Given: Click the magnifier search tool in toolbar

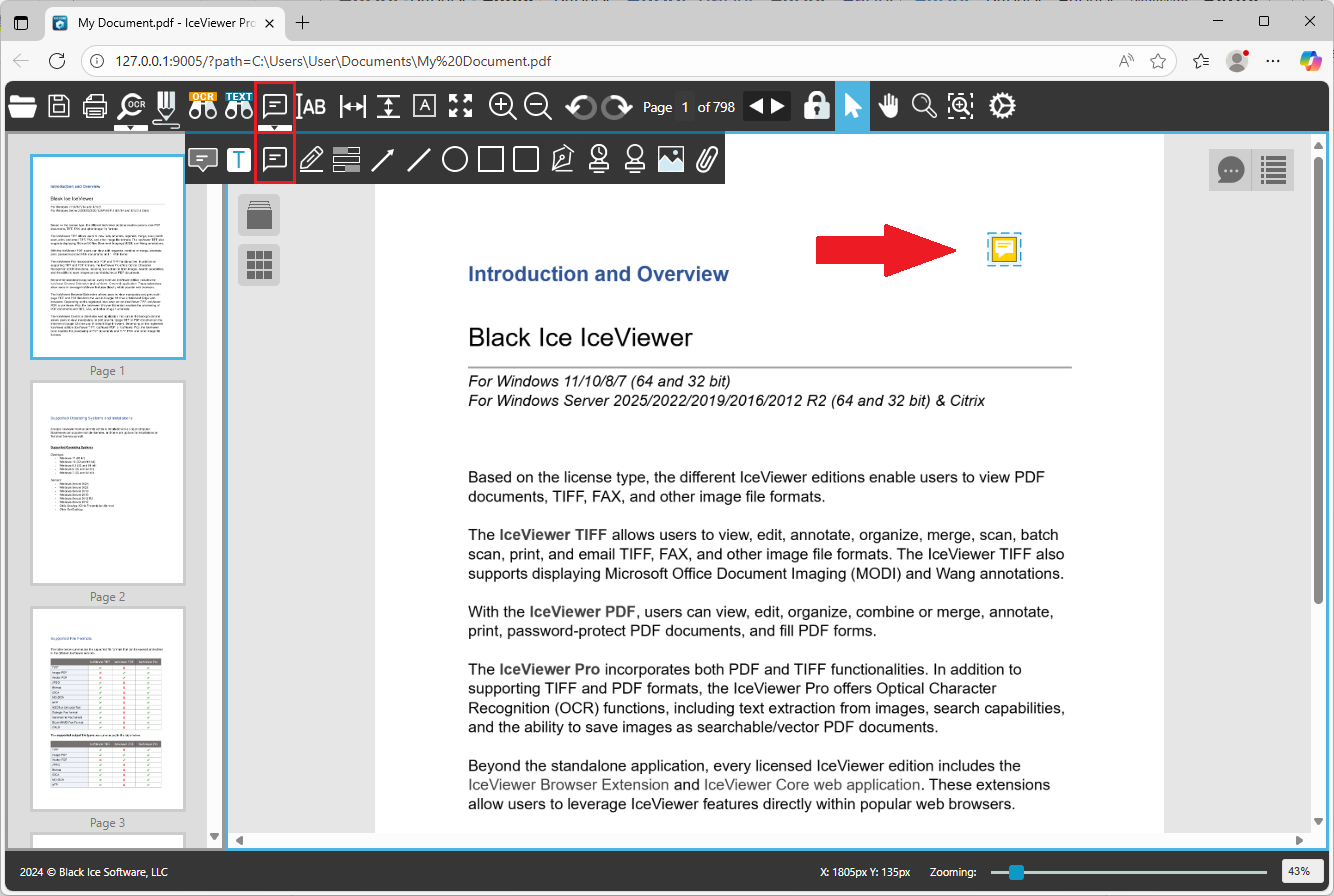Looking at the screenshot, I should coord(924,106).
